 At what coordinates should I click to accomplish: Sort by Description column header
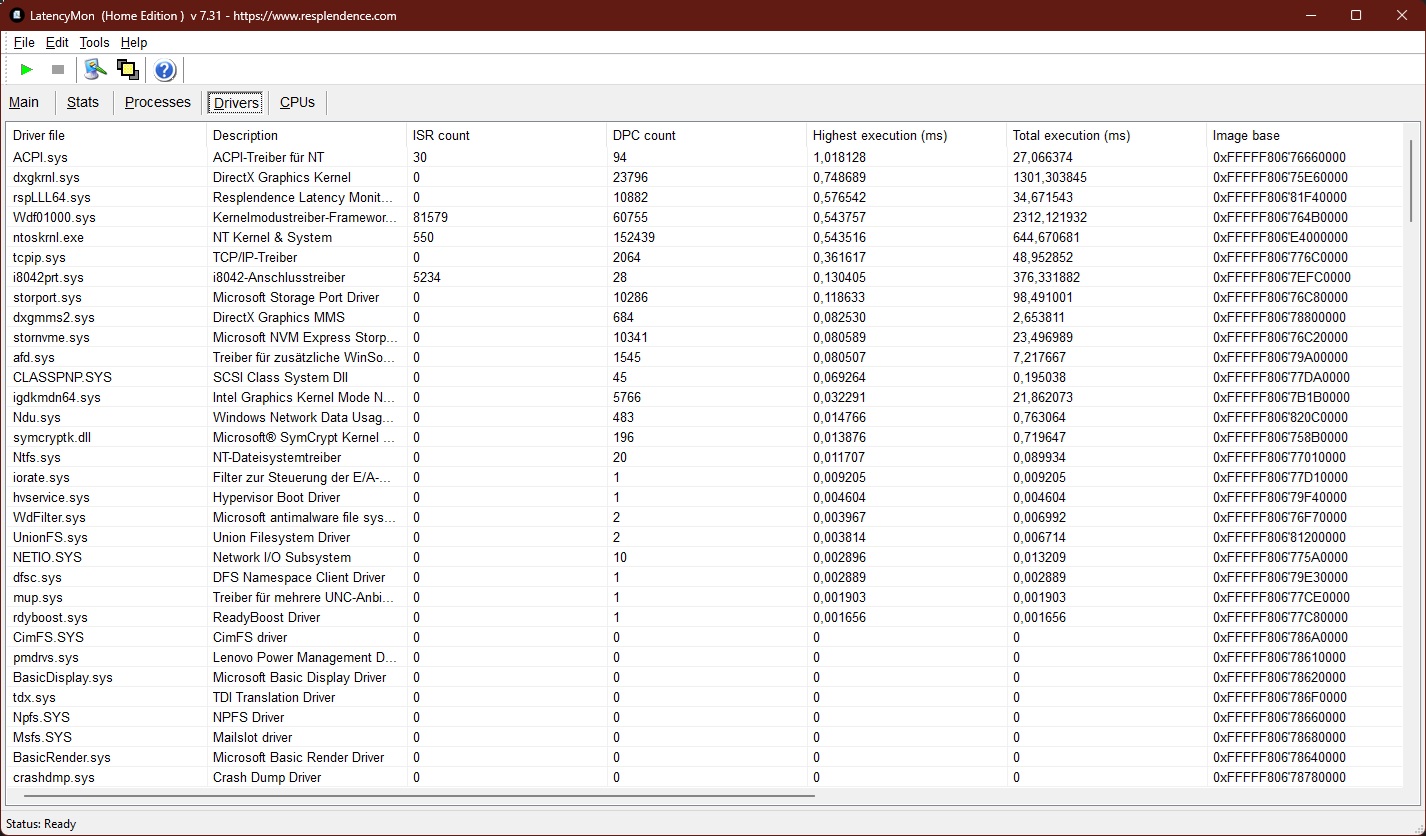pos(306,135)
